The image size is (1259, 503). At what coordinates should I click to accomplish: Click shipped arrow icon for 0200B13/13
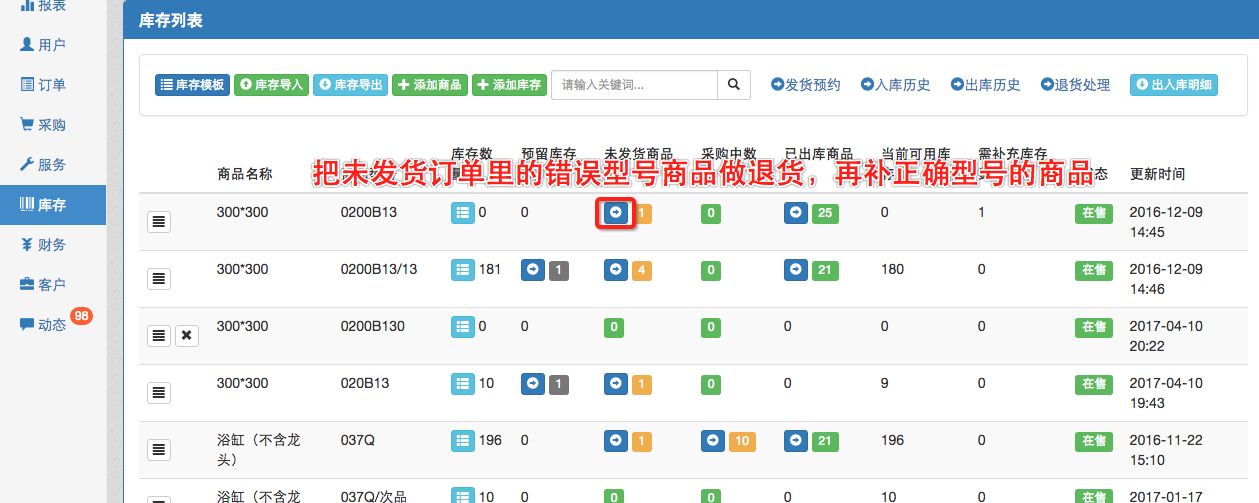click(x=796, y=270)
